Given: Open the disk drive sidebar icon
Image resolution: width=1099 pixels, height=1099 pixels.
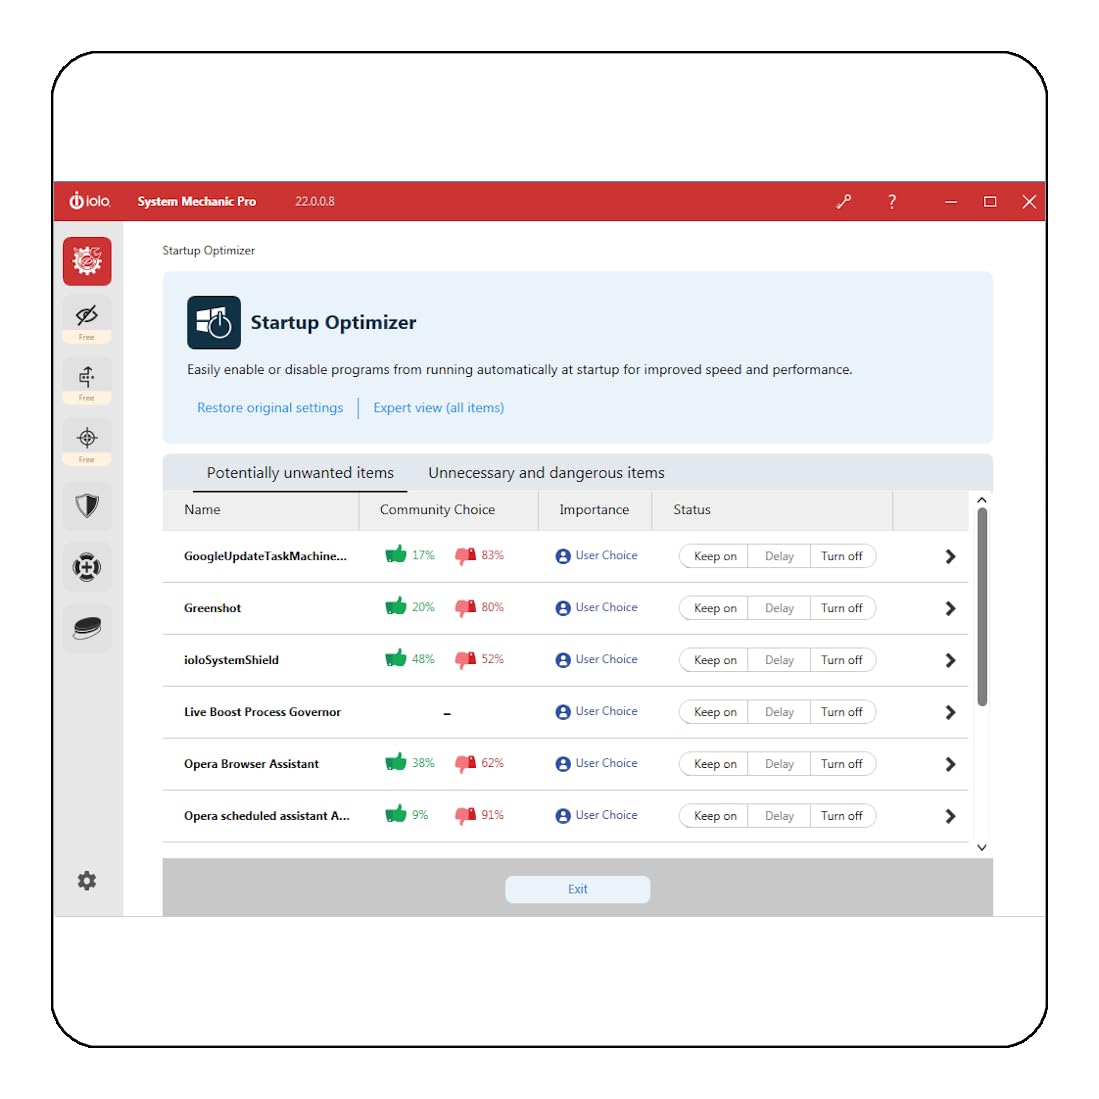Looking at the screenshot, I should (x=87, y=628).
